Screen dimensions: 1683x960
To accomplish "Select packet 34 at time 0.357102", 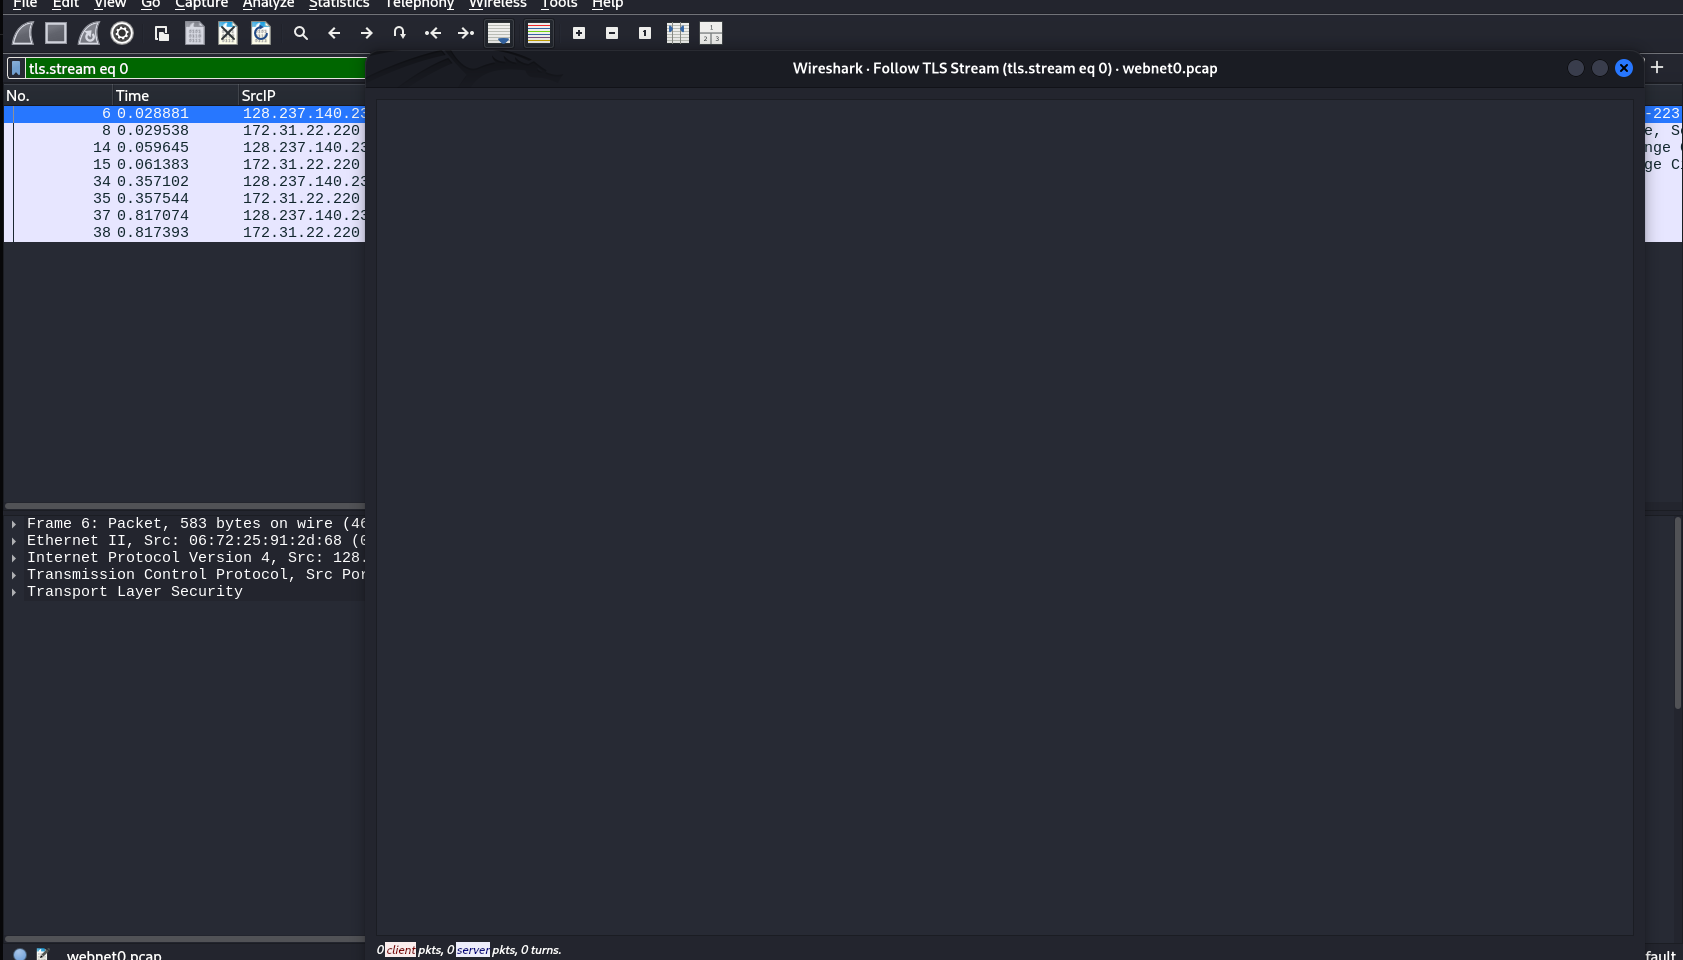I will pos(185,182).
